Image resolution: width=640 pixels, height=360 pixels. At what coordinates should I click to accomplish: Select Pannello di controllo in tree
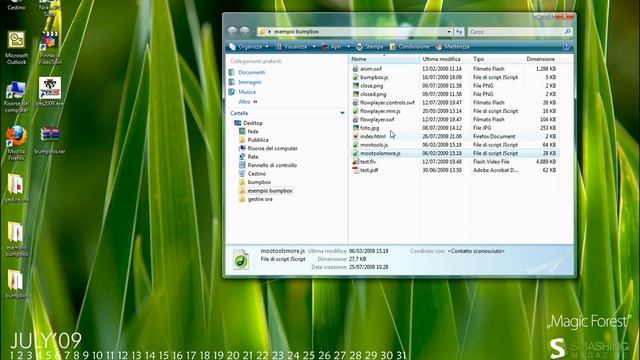click(x=272, y=165)
